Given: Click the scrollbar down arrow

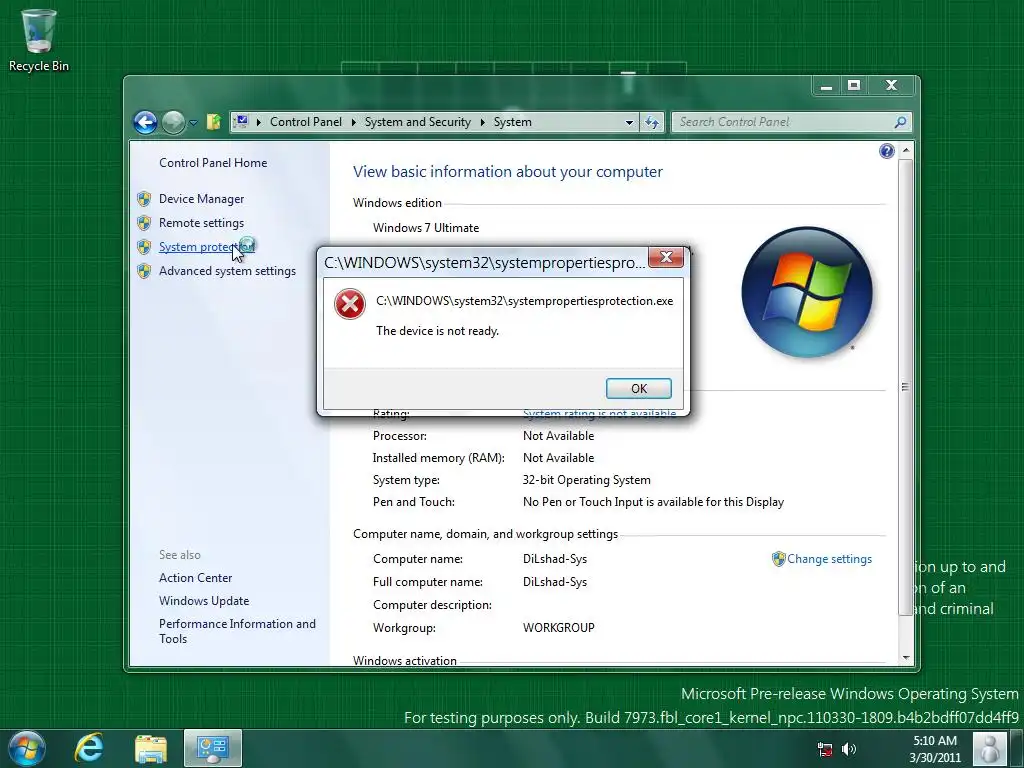Looking at the screenshot, I should (905, 658).
